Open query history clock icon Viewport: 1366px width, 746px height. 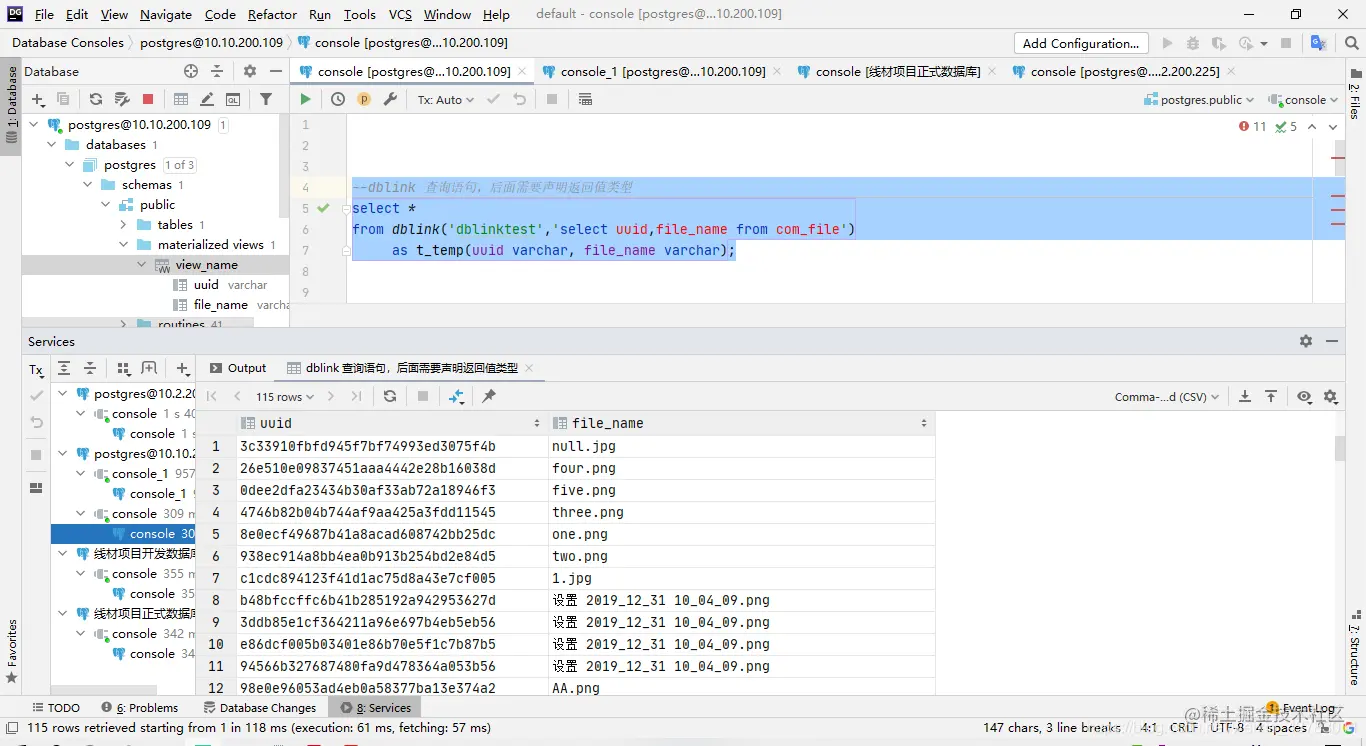338,99
